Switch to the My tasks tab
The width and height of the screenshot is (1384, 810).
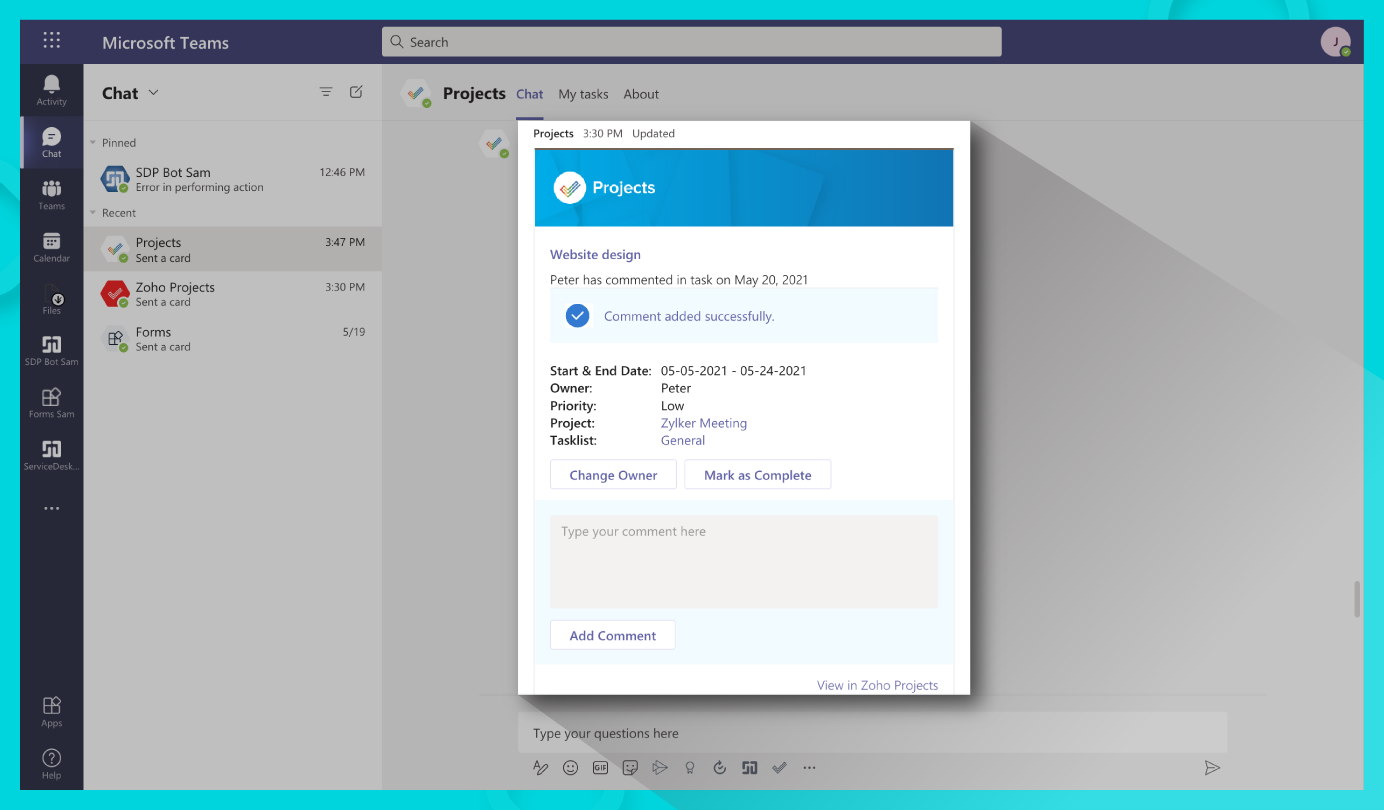coord(583,94)
